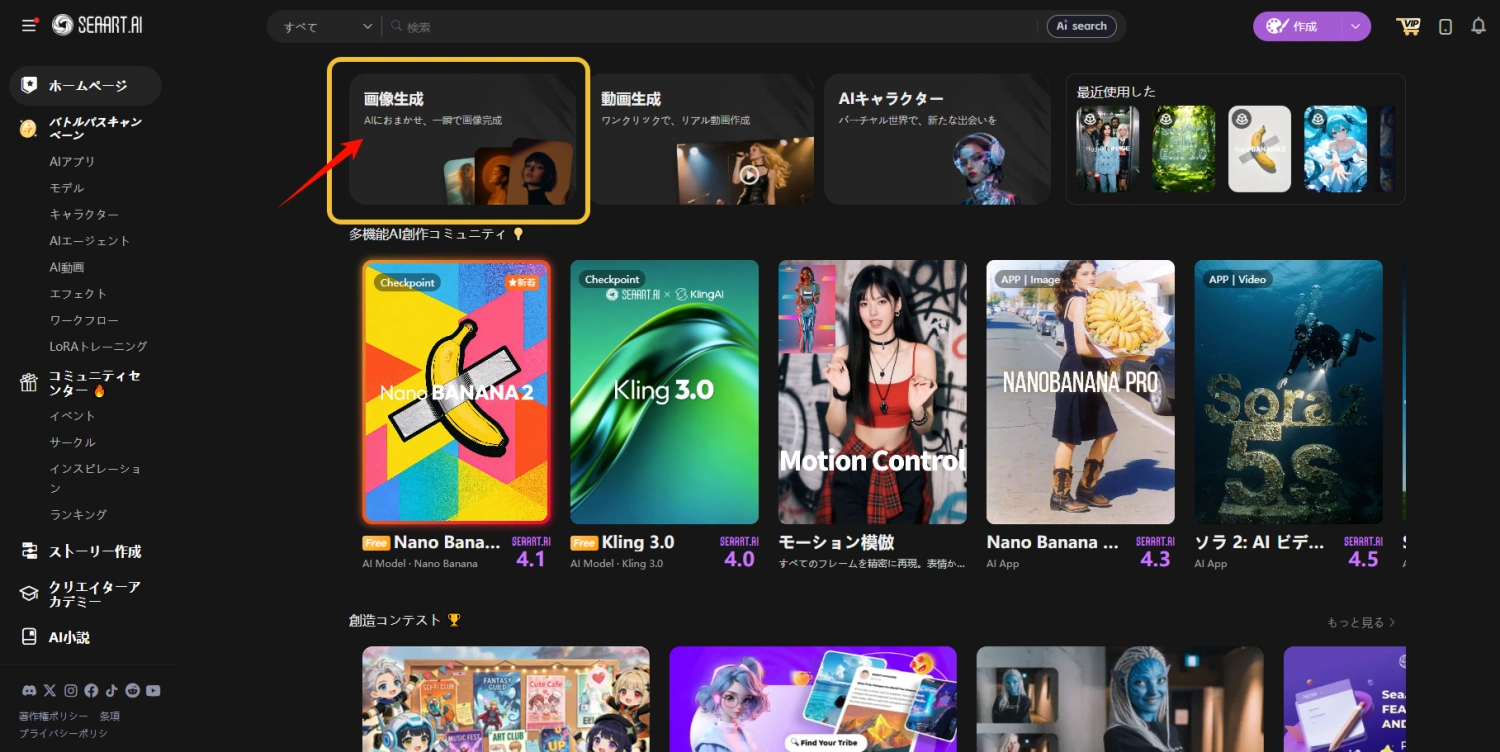
Task: Open the mobile app icon in top bar
Action: coord(1445,26)
